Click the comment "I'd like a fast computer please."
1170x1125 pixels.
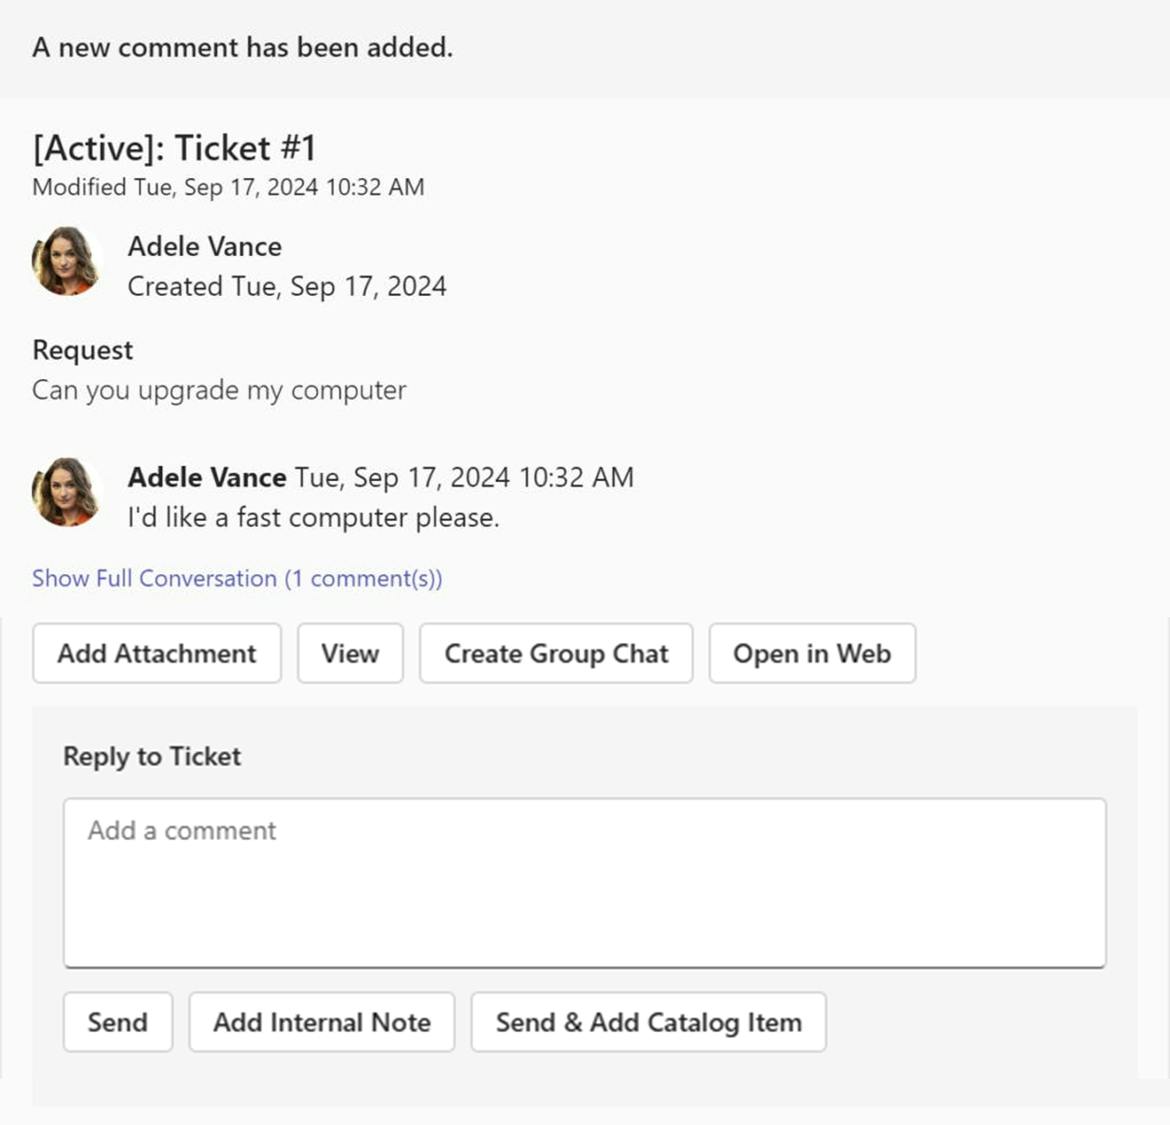313,518
